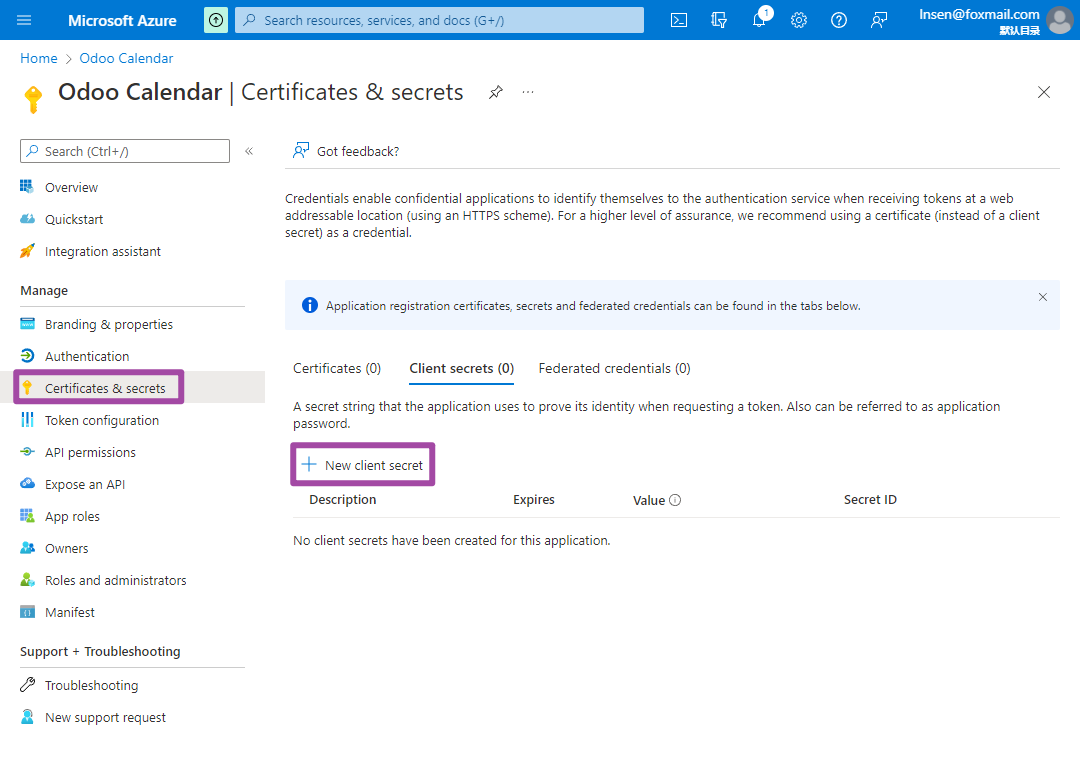Open API permissions in sidebar
Screen dimensions: 1080x763
pos(90,452)
